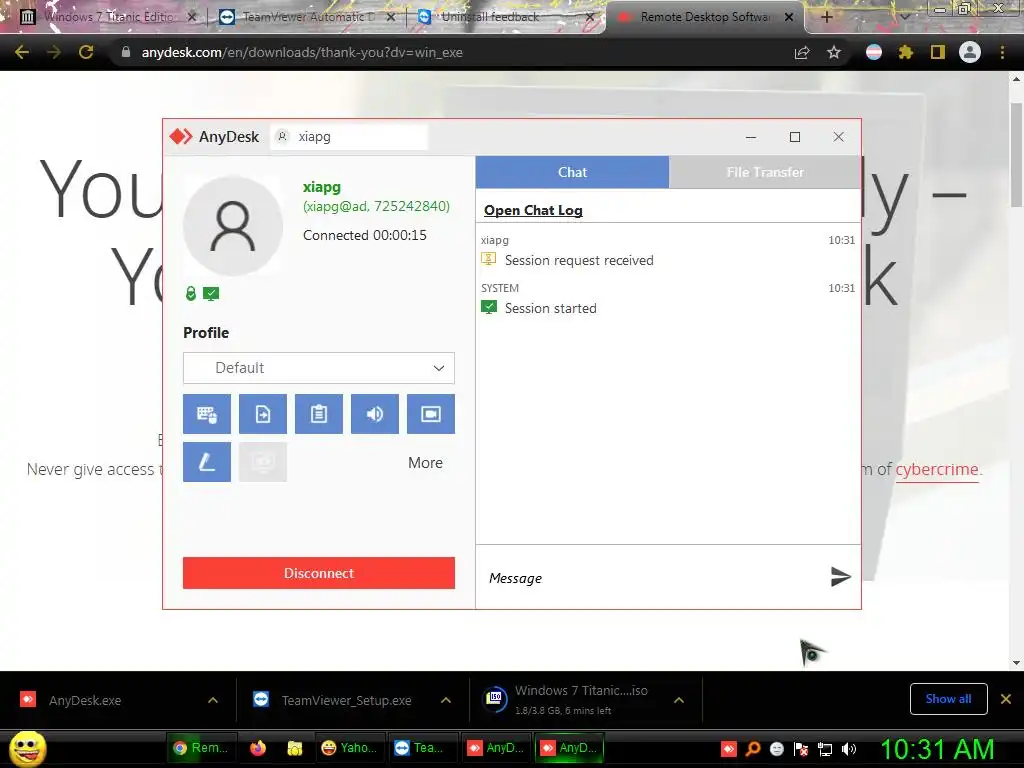Close the Remote Desktop Software tab
The image size is (1024, 768).
point(789,17)
